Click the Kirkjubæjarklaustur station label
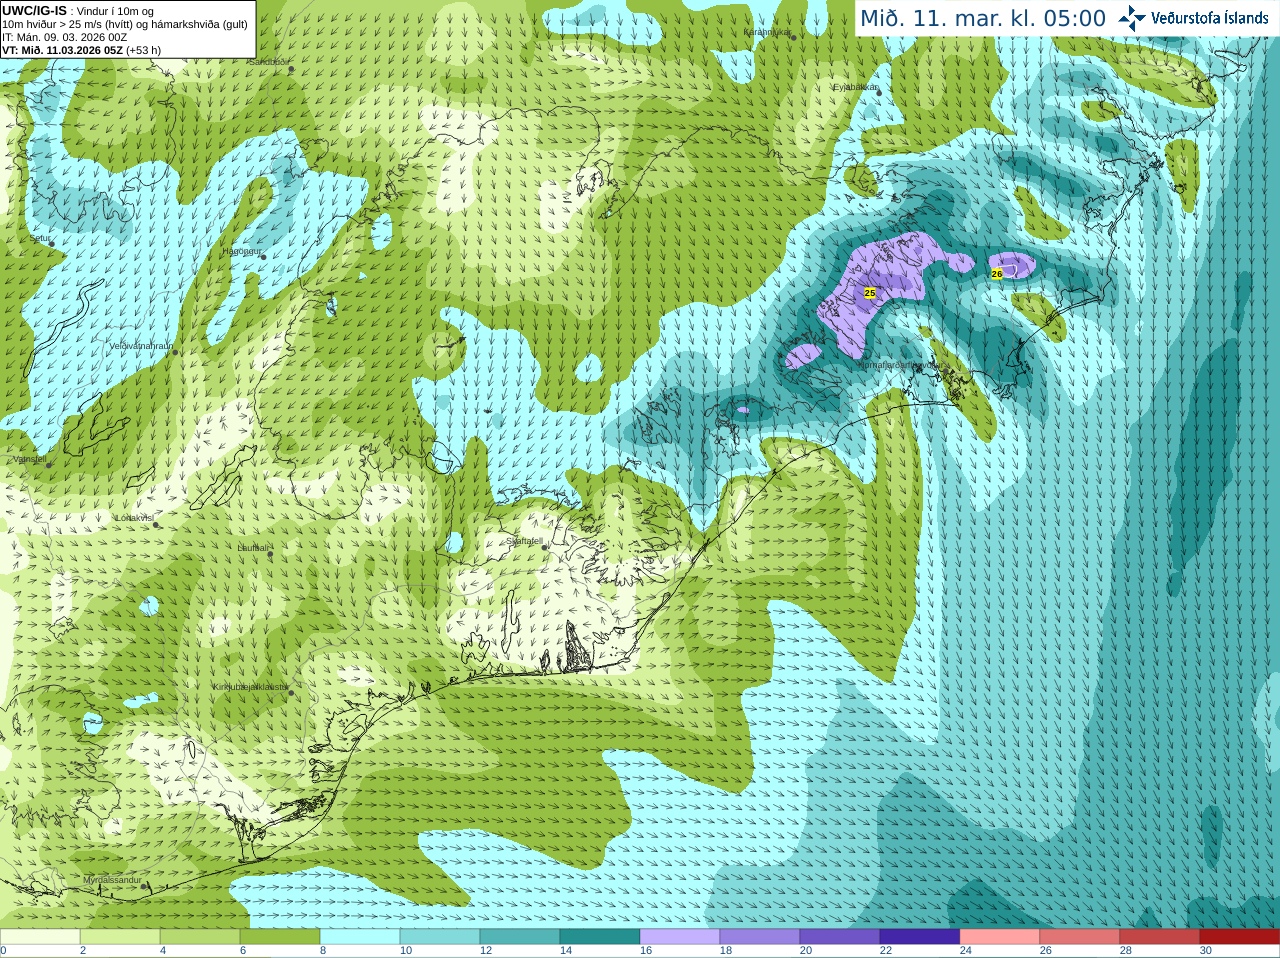1280x958 pixels. point(250,687)
